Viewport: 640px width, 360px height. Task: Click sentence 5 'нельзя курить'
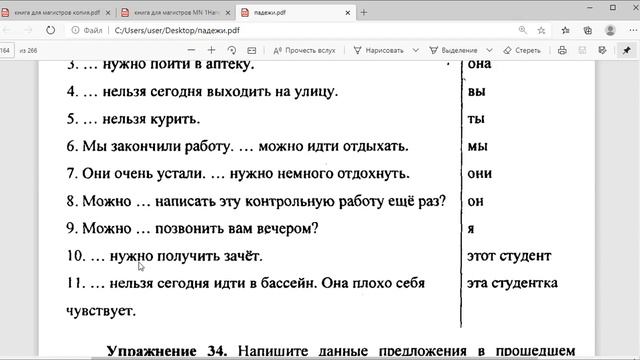click(x=133, y=119)
